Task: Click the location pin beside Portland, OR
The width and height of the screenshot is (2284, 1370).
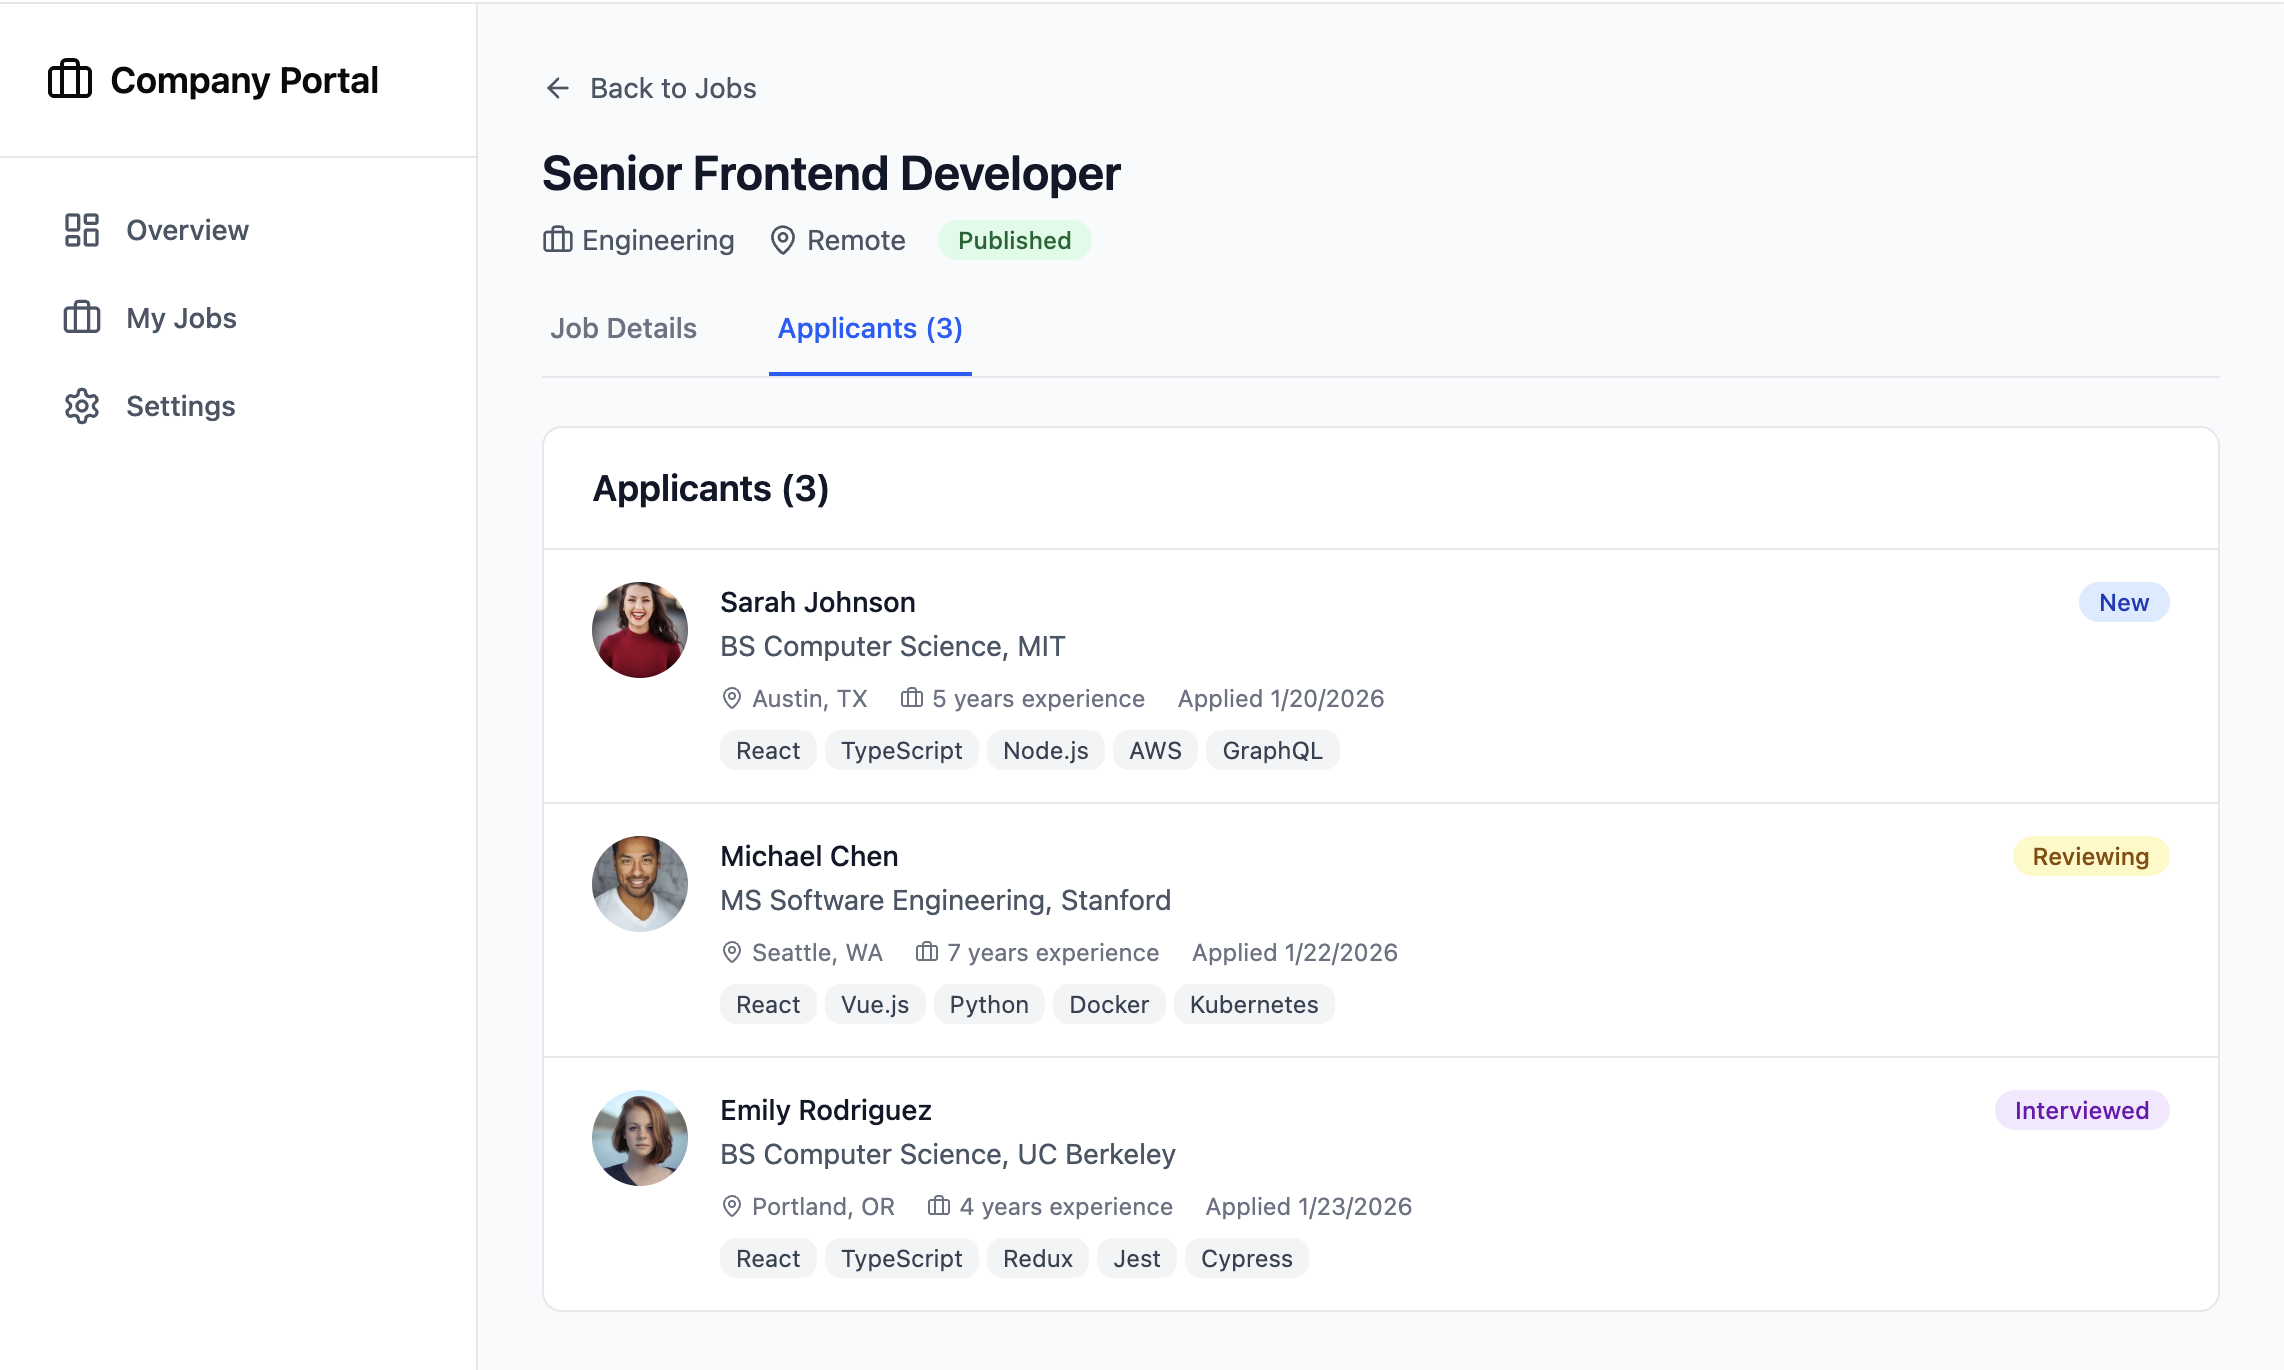Action: [730, 1206]
